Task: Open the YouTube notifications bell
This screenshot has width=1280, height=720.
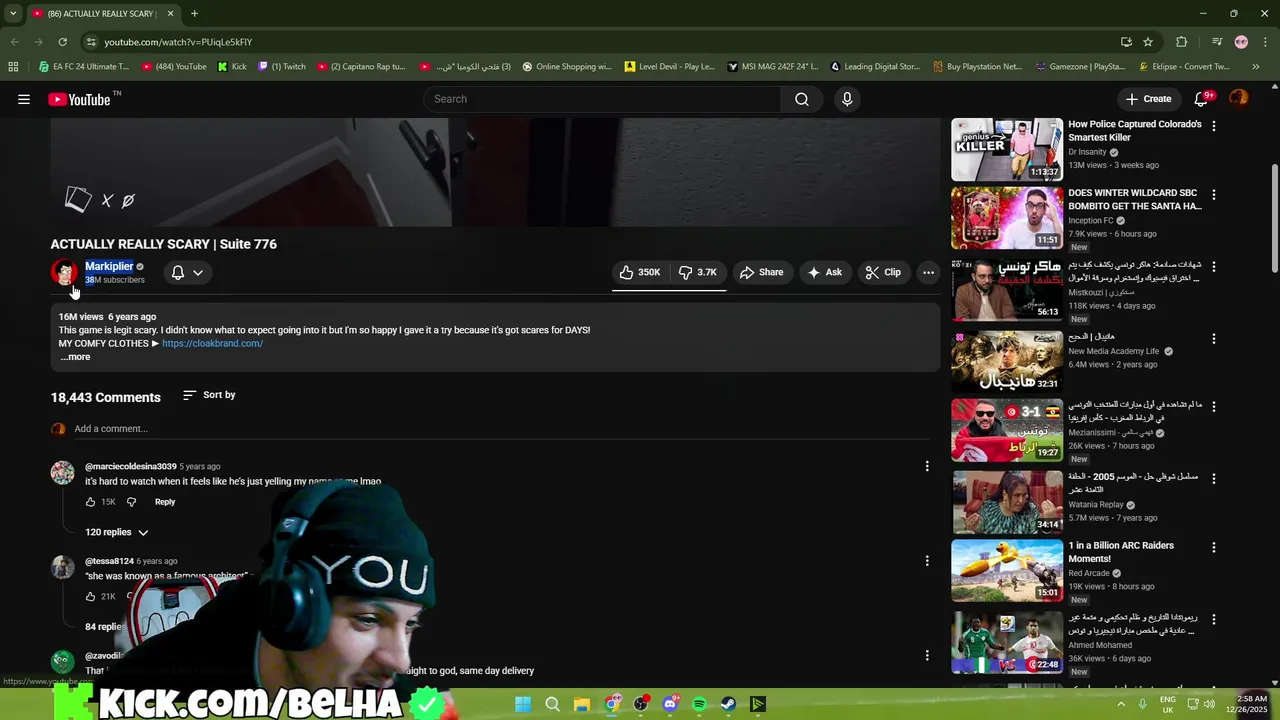Action: [x=1203, y=98]
